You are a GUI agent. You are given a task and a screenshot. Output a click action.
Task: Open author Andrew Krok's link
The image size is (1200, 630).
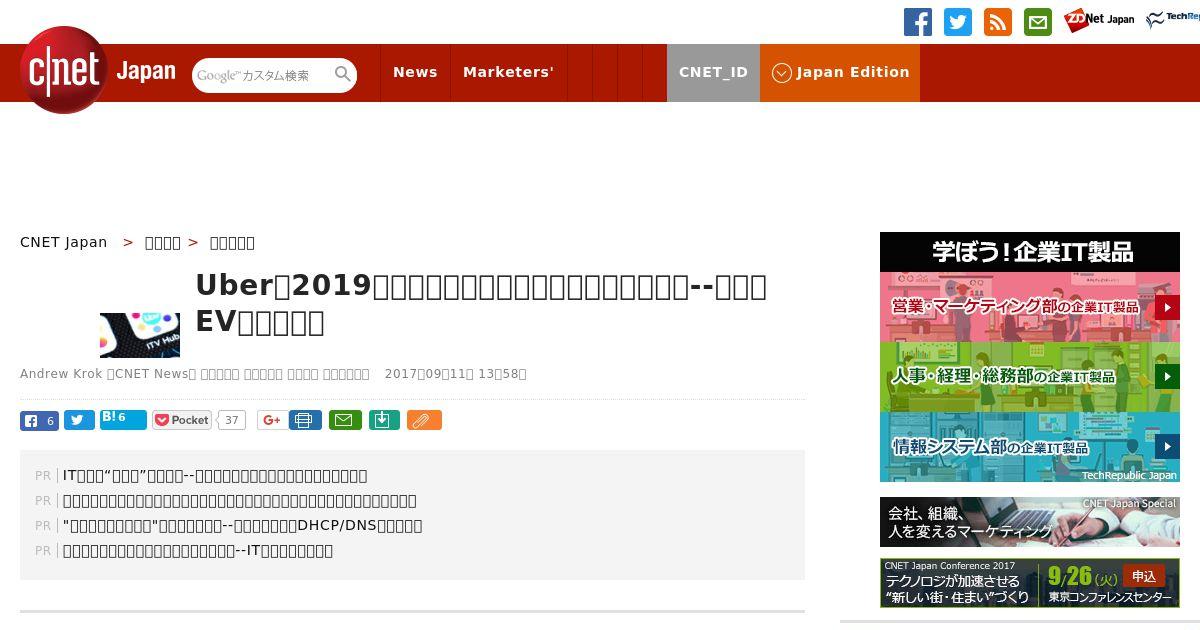62,374
